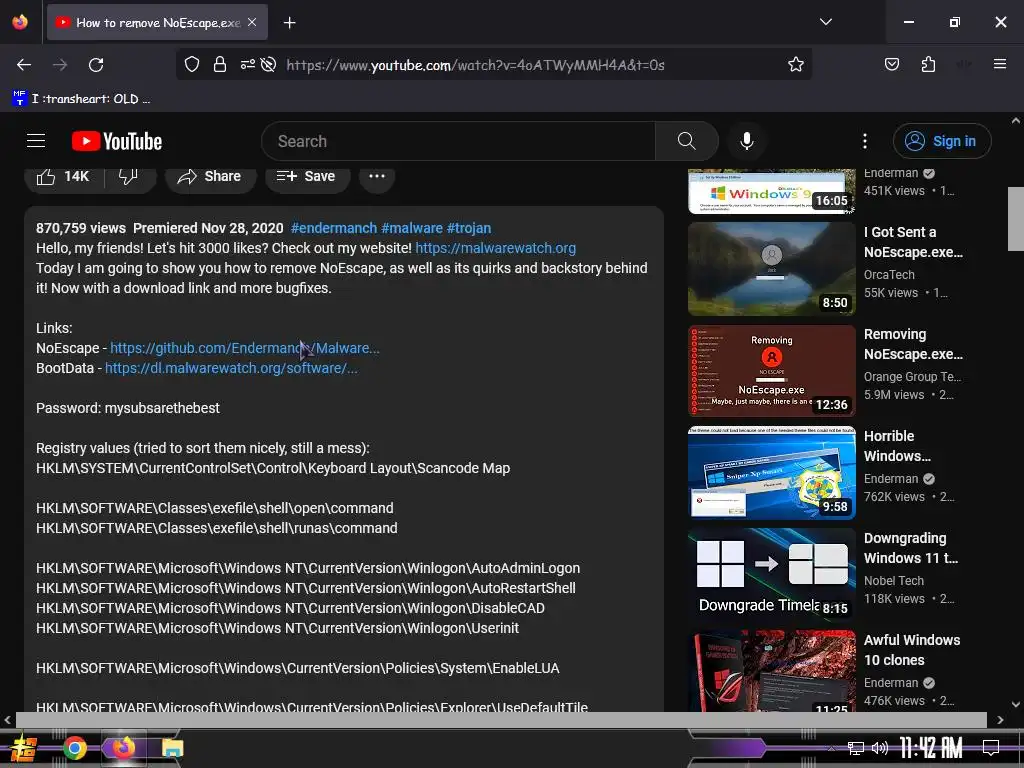
Task: Click the Firefox address bar URL
Action: click(x=475, y=65)
